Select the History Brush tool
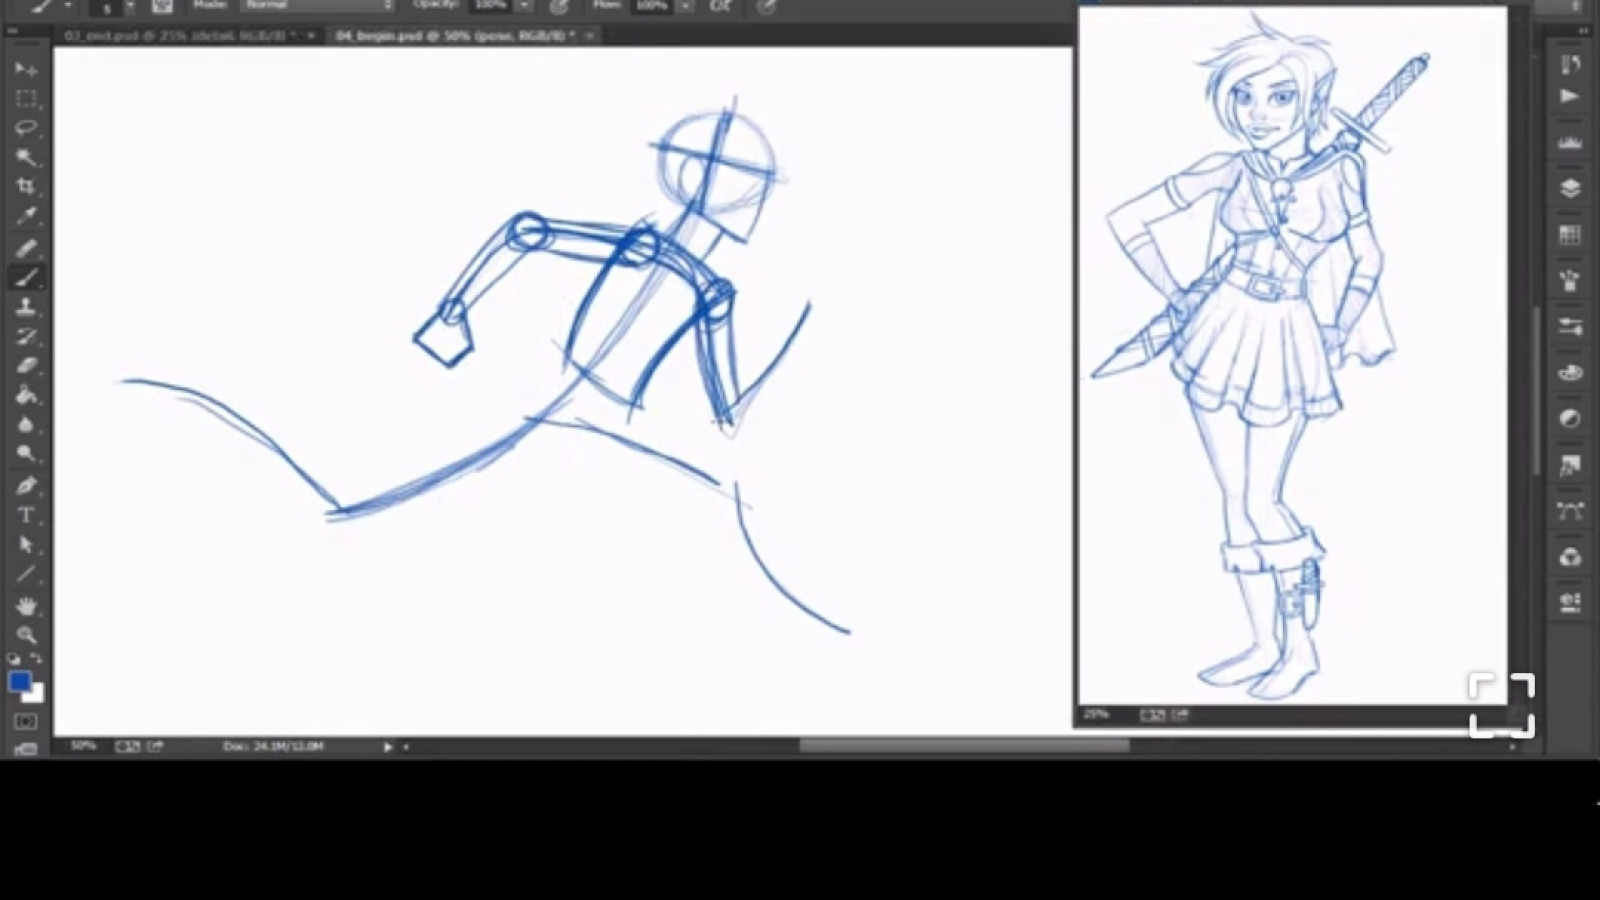Image resolution: width=1600 pixels, height=900 pixels. pyautogui.click(x=26, y=336)
